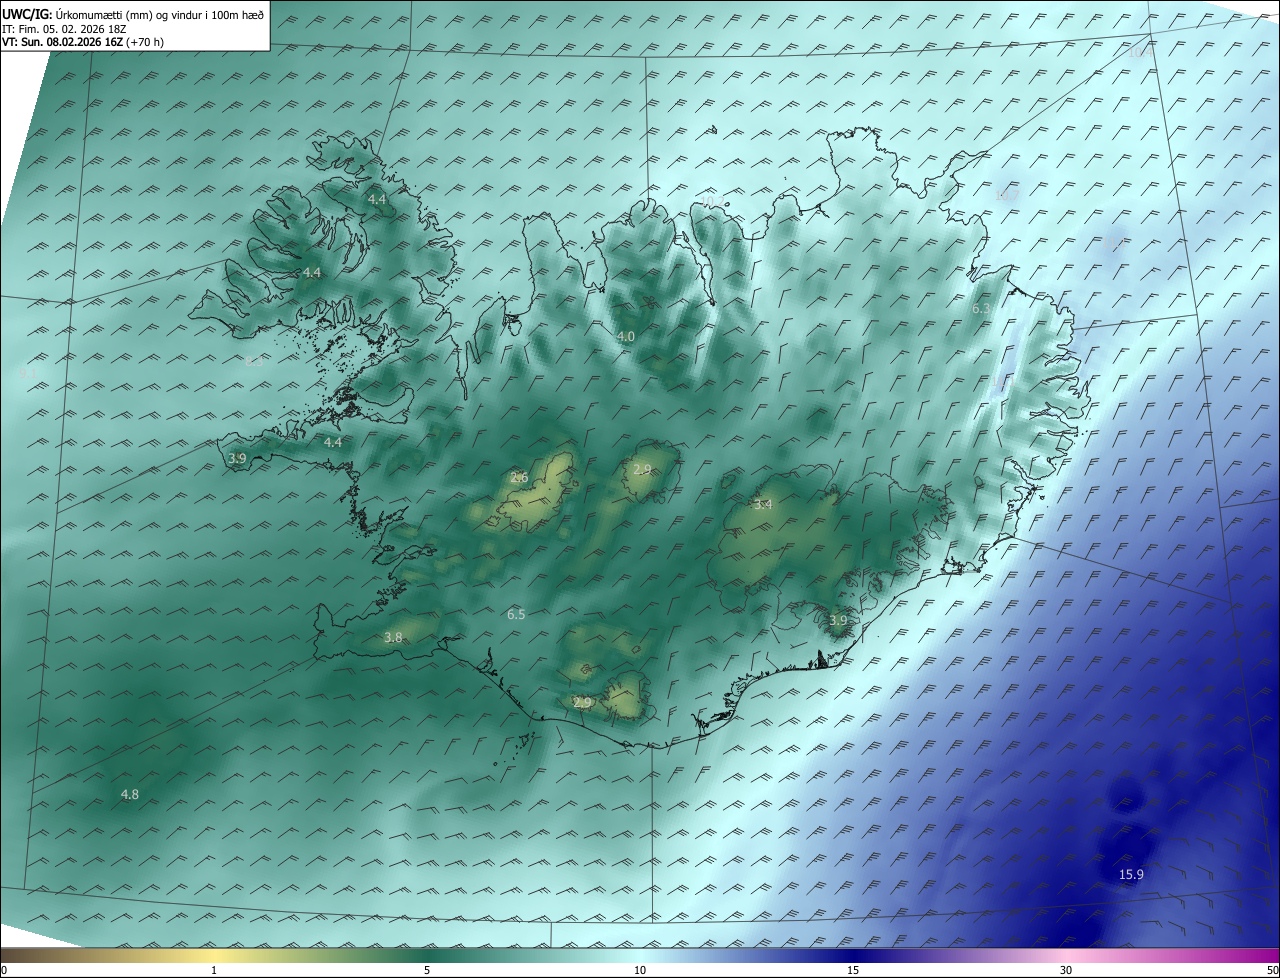Click the 15.9 value label in the dark blue area
The image size is (1280, 978).
click(1131, 875)
